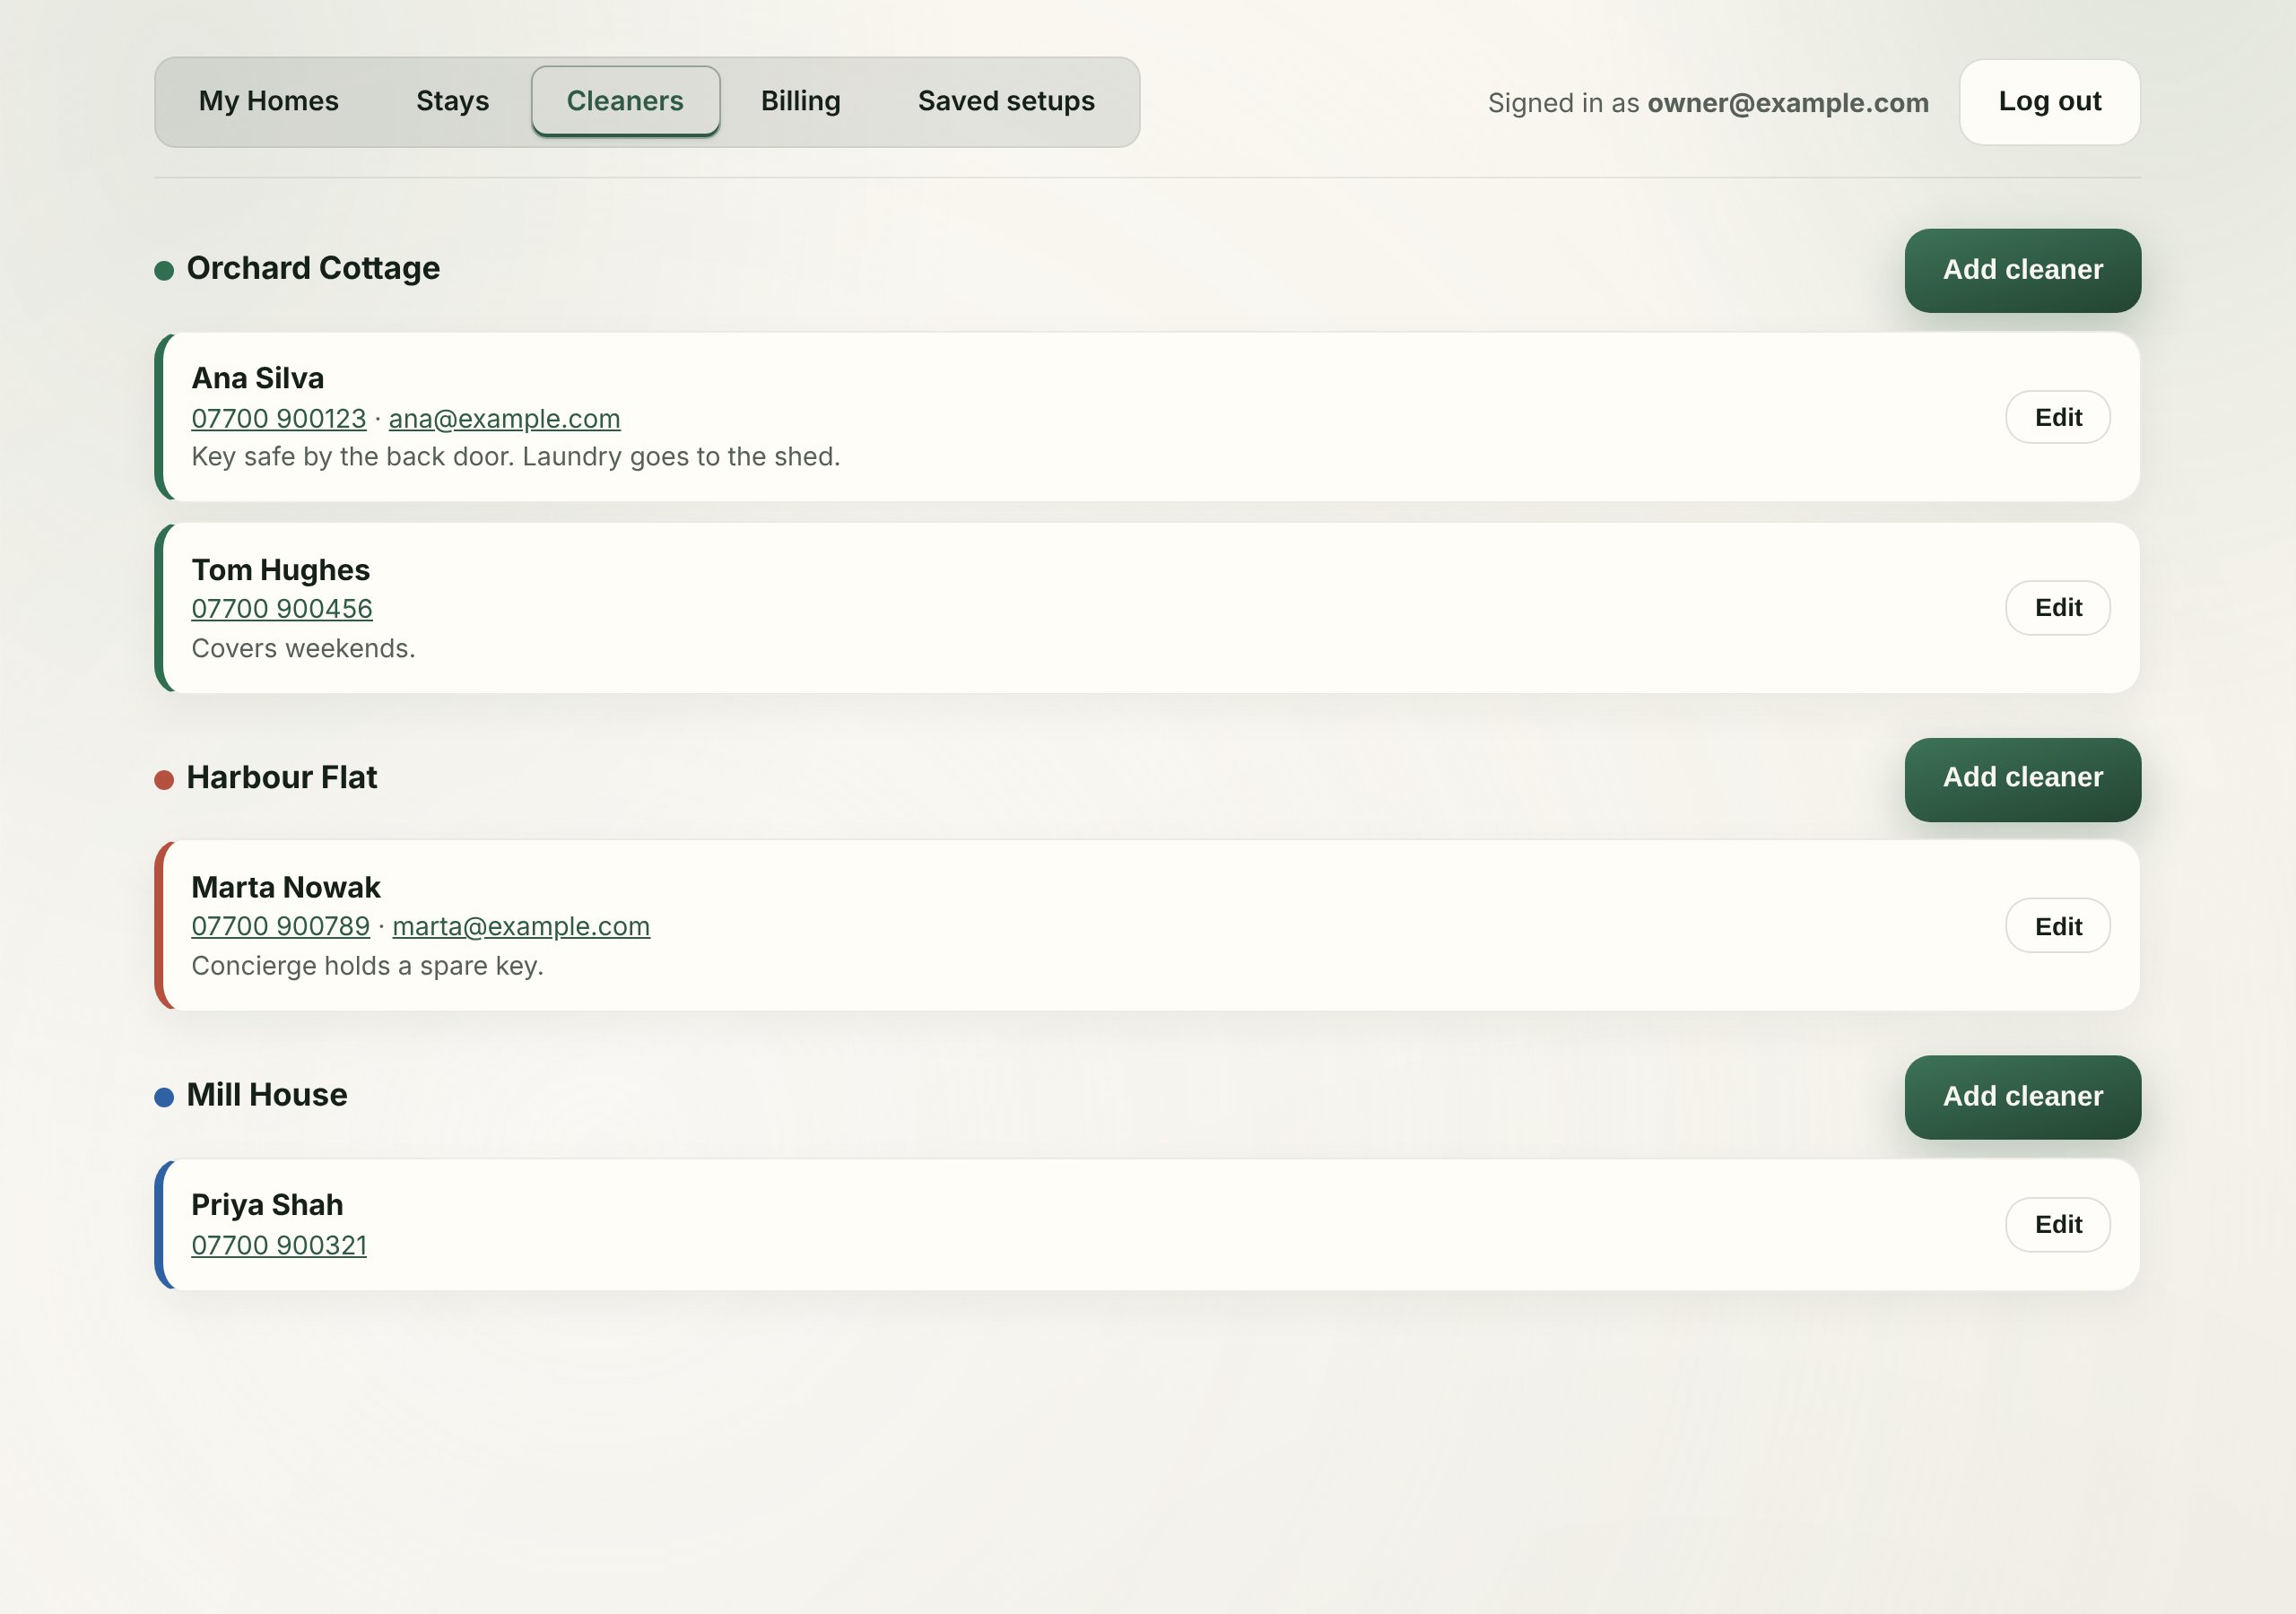Edit Ana Silva's cleaner details
The image size is (2296, 1614).
coord(2057,417)
